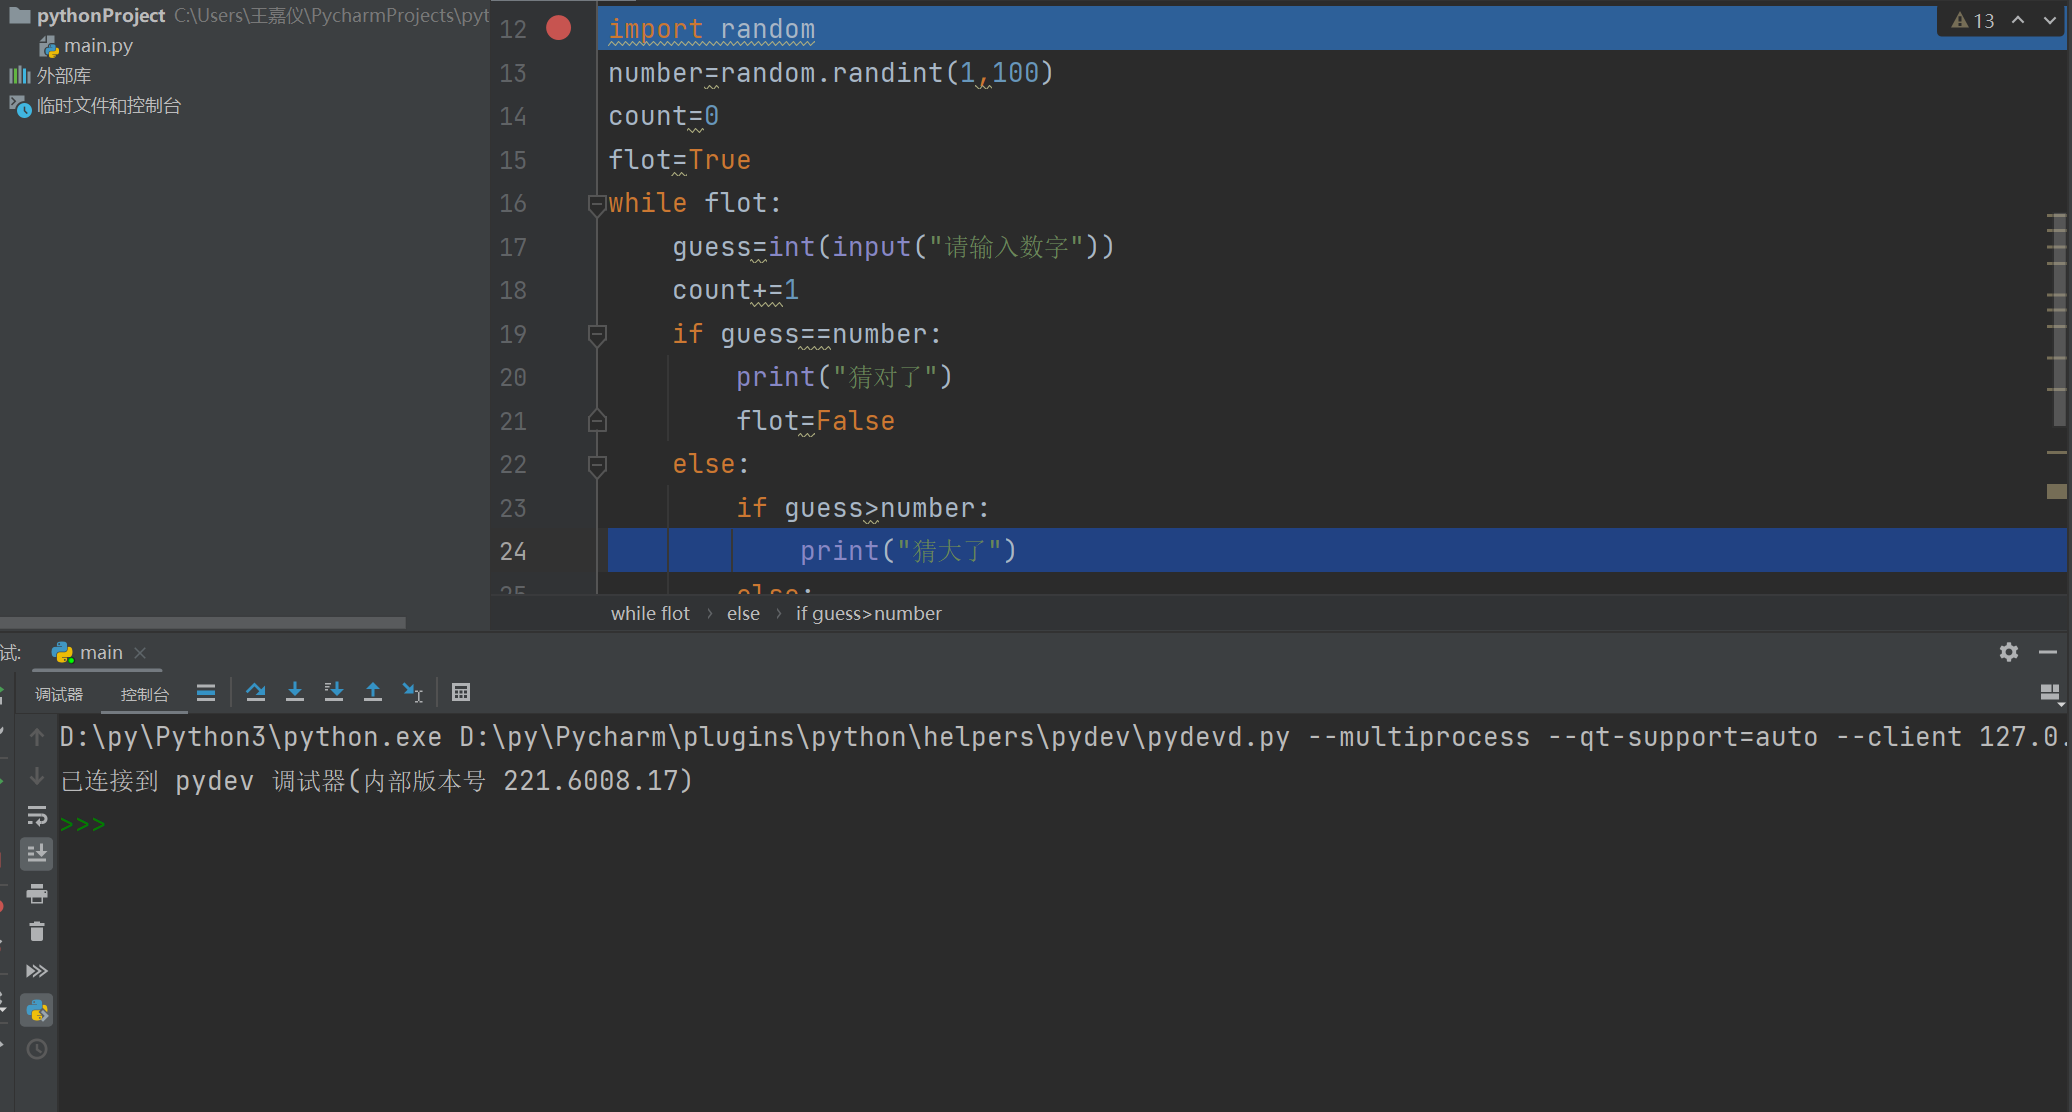The height and width of the screenshot is (1112, 2072).
Task: Click the python.exe command line output
Action: (x=1063, y=738)
